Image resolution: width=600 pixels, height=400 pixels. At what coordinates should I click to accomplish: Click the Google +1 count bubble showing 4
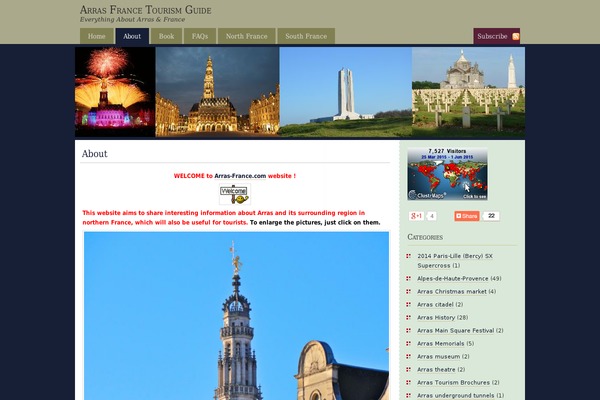[x=432, y=216]
